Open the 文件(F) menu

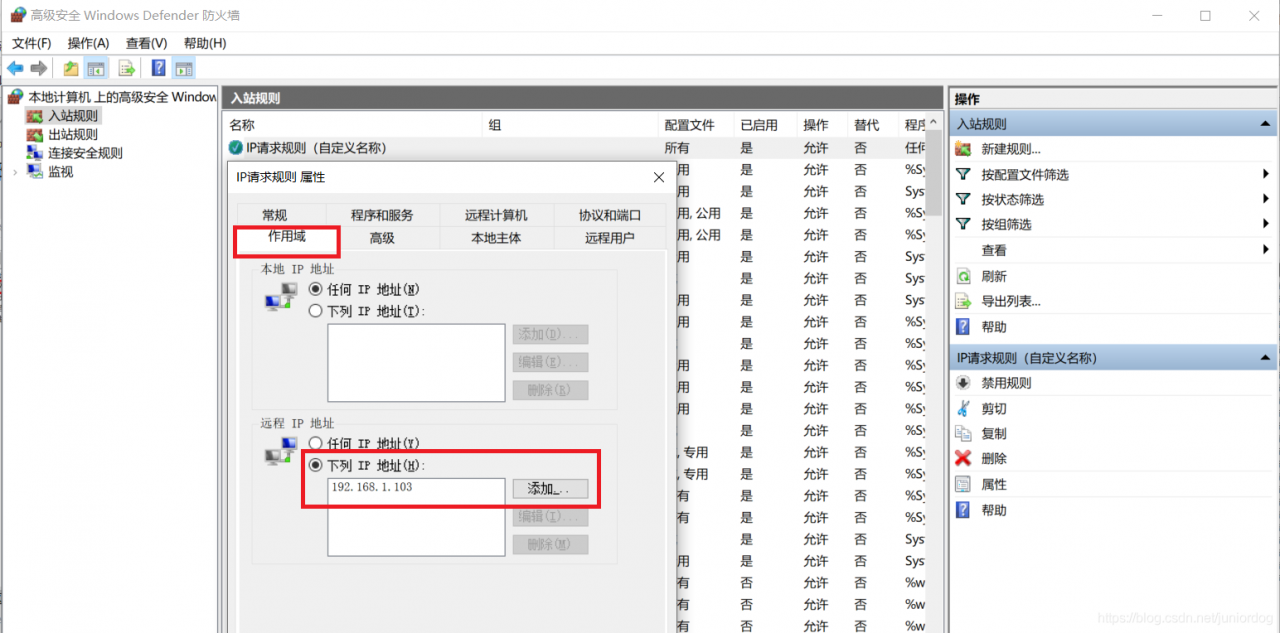tap(31, 43)
